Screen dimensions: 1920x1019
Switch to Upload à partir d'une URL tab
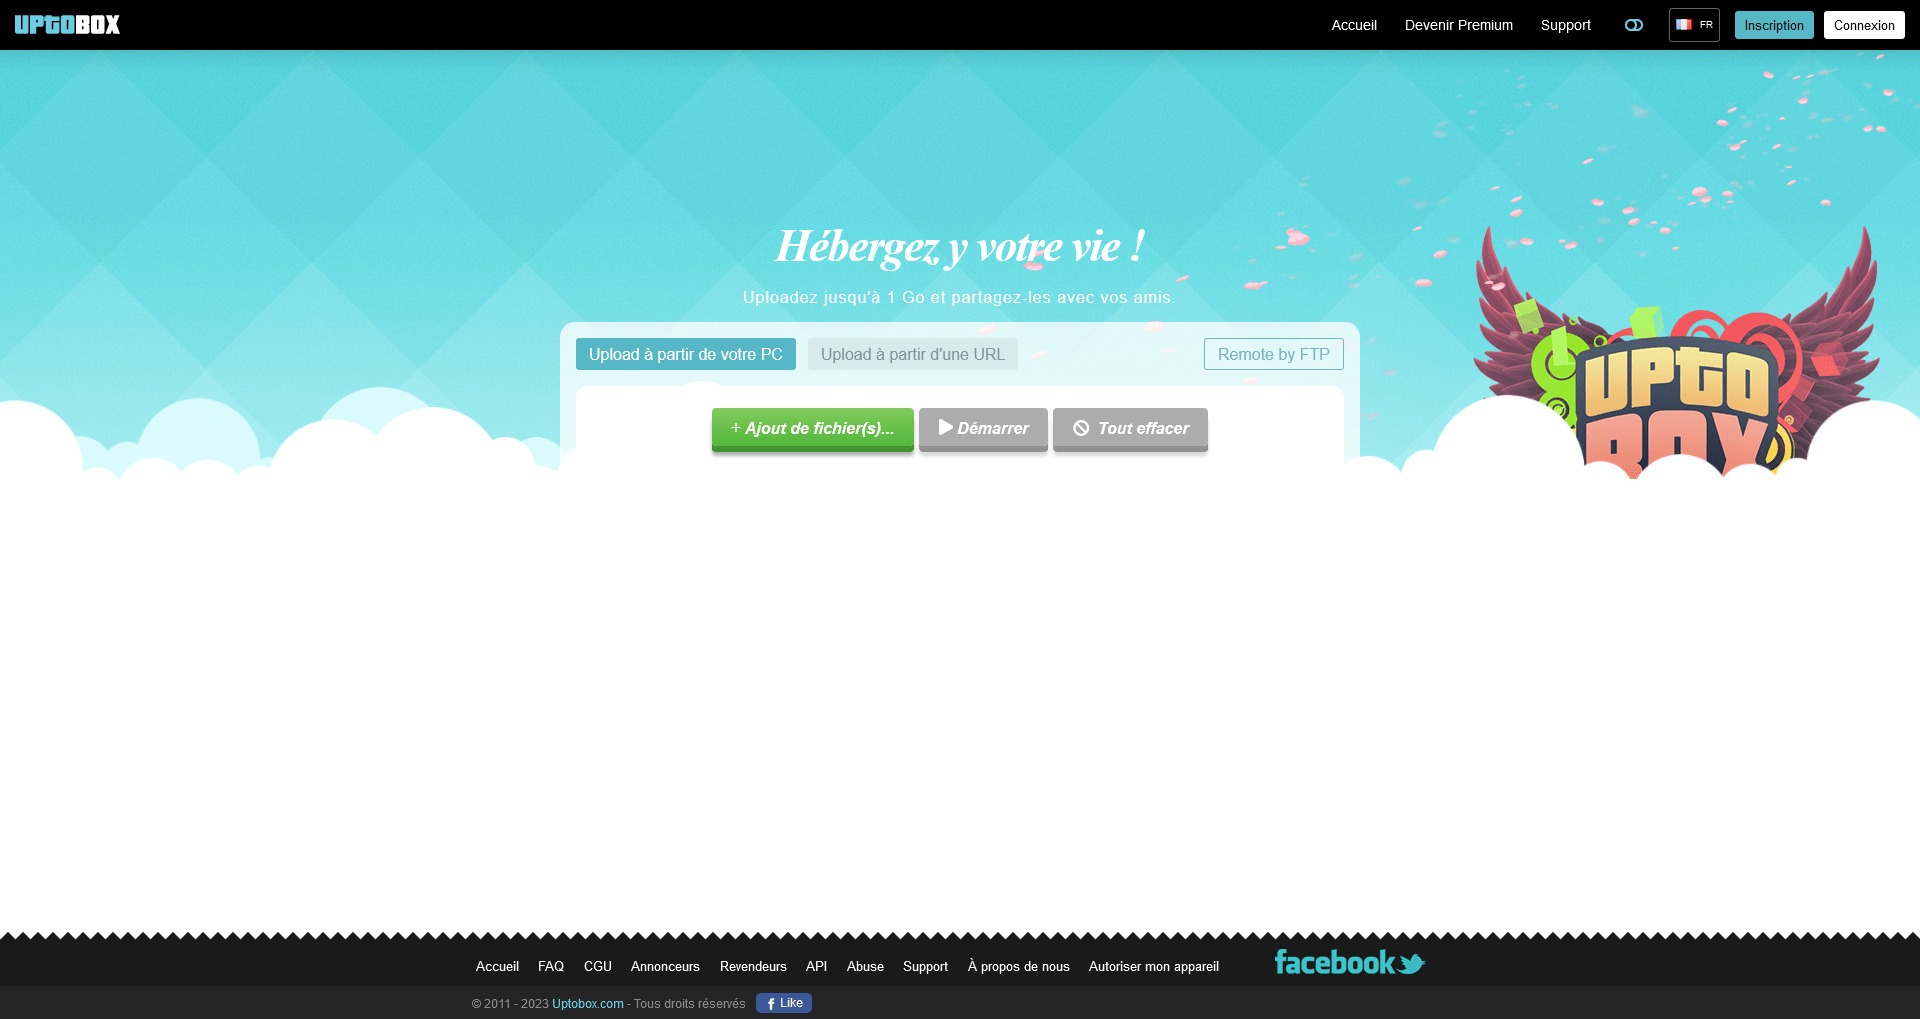pyautogui.click(x=913, y=354)
